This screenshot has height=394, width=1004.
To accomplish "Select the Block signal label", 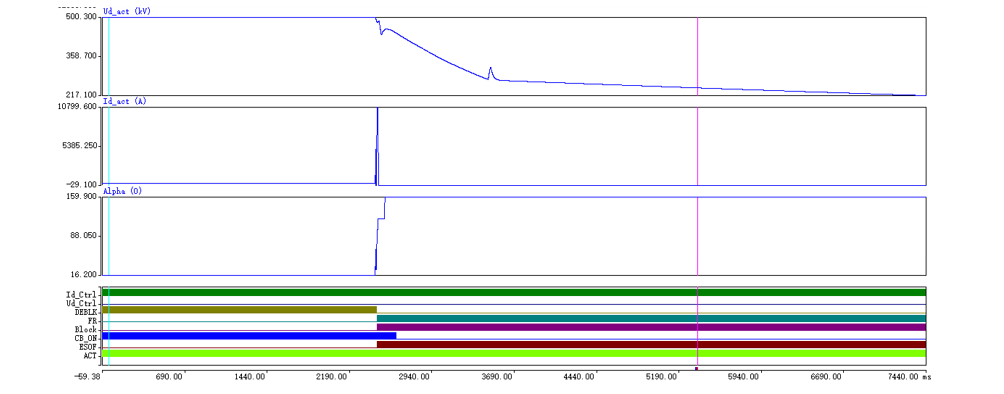I will tap(85, 329).
